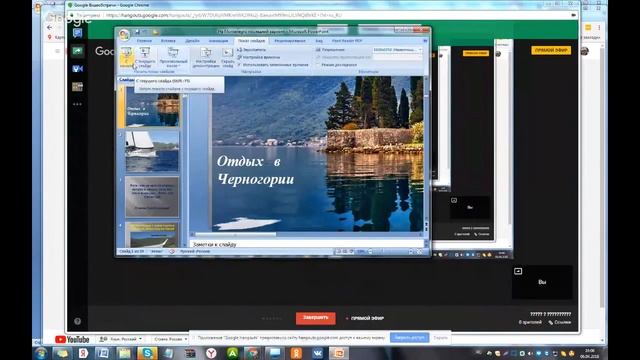Open PowerPoint Design tab
The width and height of the screenshot is (640, 360).
[192, 41]
